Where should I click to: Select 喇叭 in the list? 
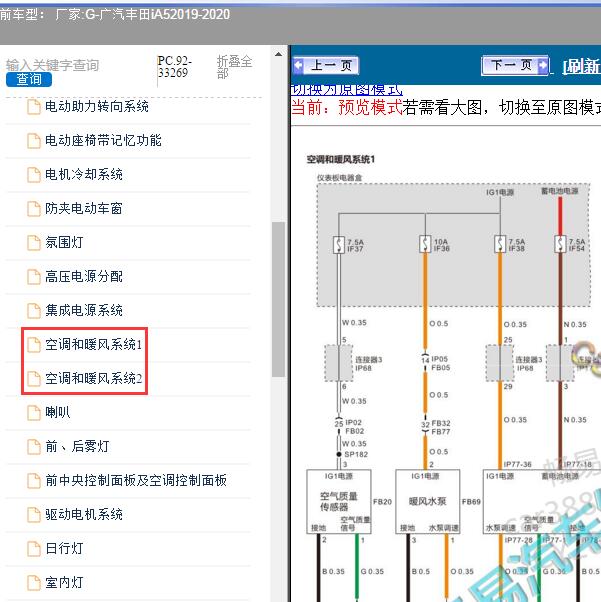58,412
